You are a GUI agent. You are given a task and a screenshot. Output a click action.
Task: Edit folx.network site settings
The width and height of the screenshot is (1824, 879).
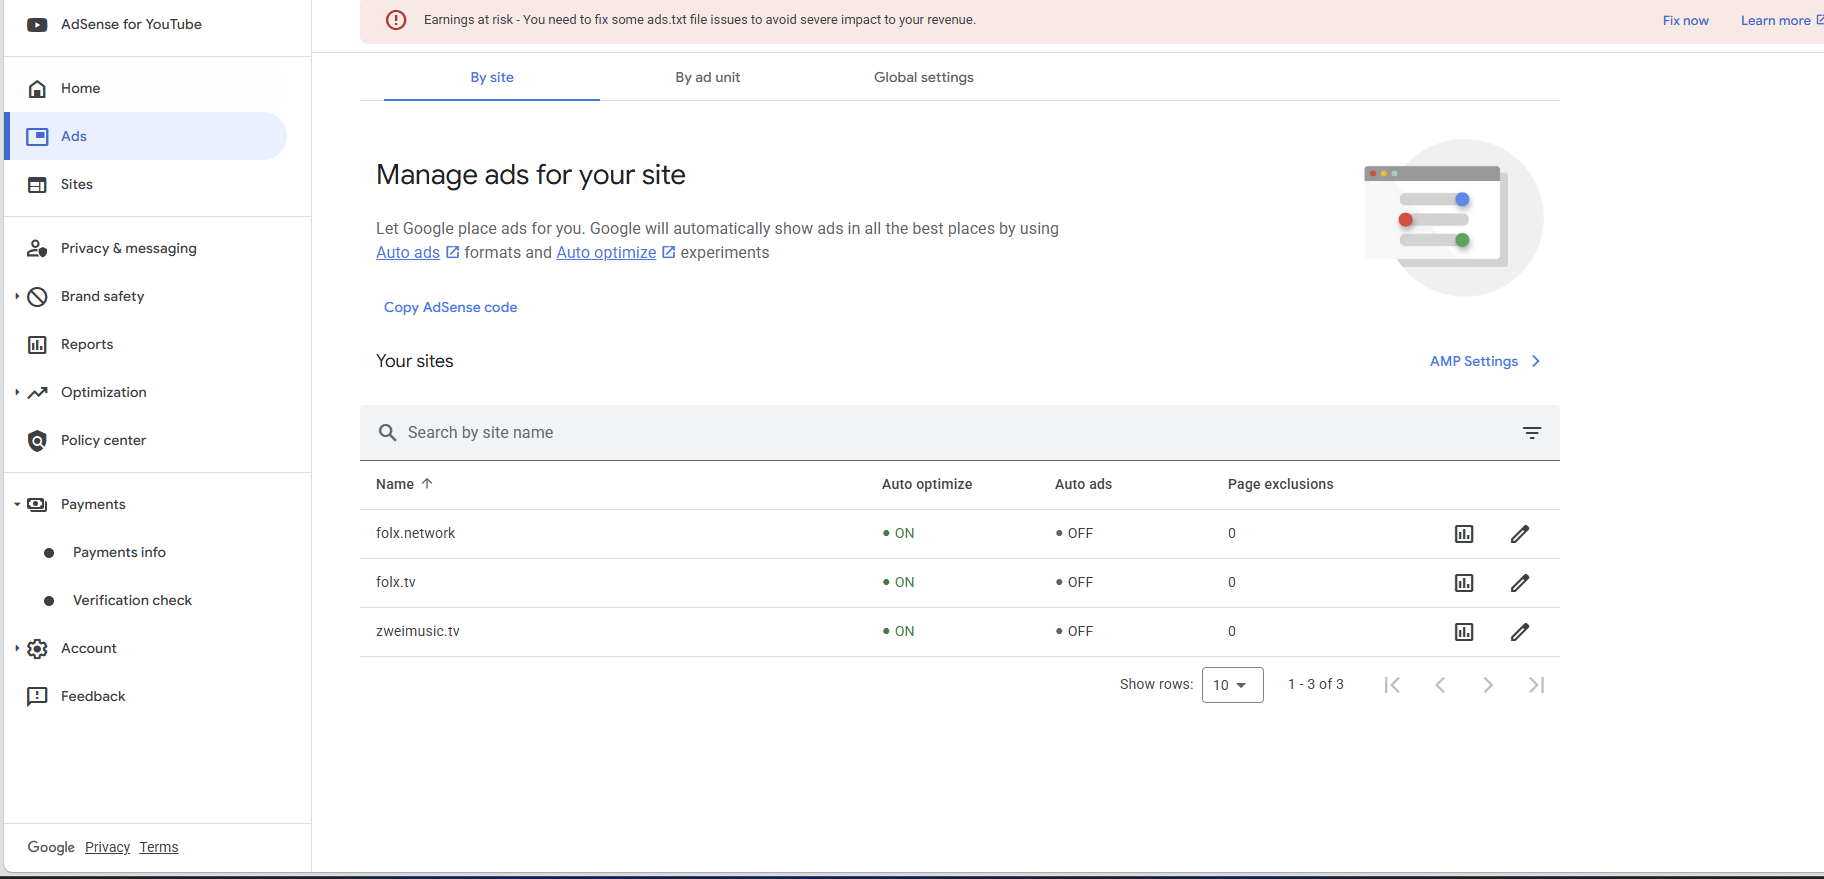click(x=1520, y=534)
